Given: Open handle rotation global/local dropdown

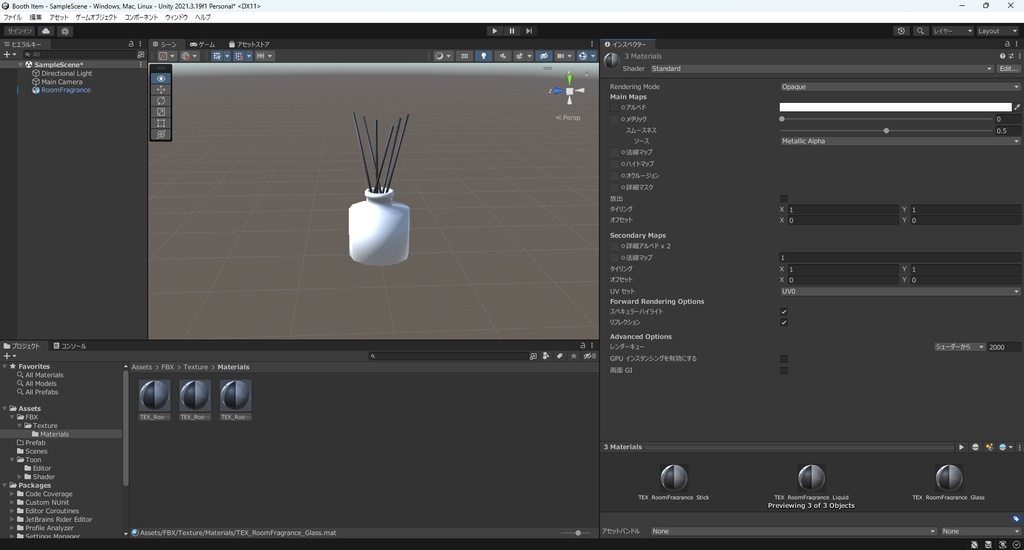Looking at the screenshot, I should tap(189, 56).
